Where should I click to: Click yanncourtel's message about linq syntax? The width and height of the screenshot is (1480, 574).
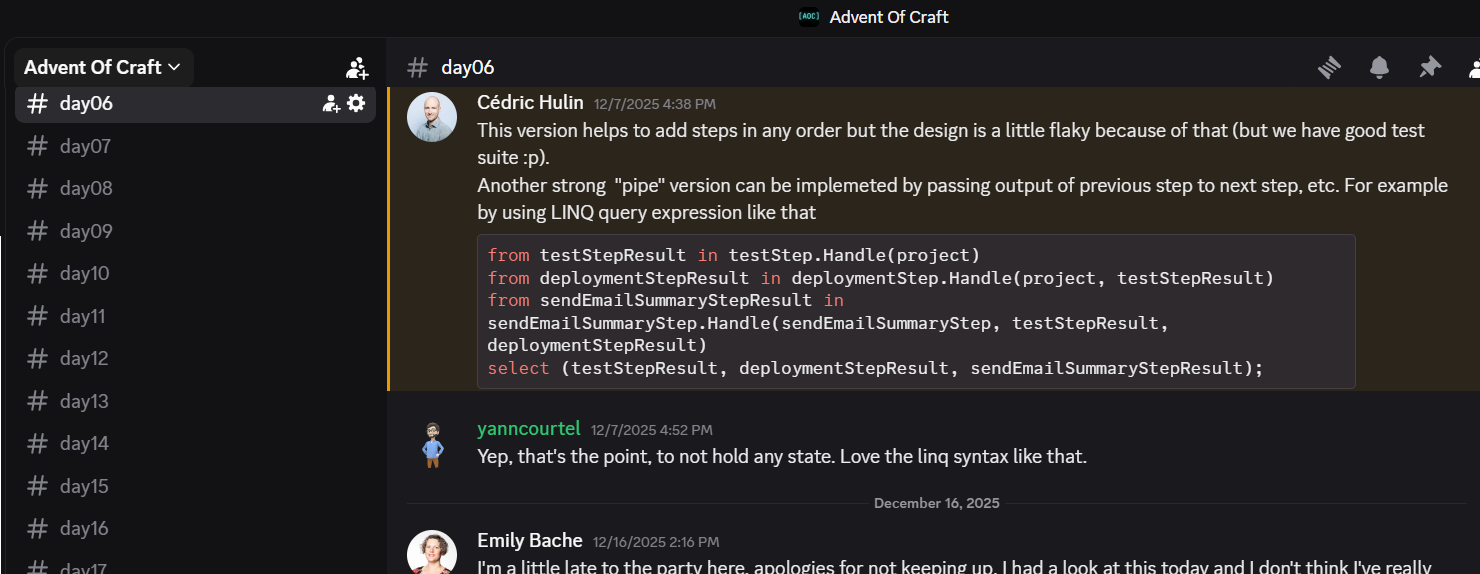[x=782, y=457]
